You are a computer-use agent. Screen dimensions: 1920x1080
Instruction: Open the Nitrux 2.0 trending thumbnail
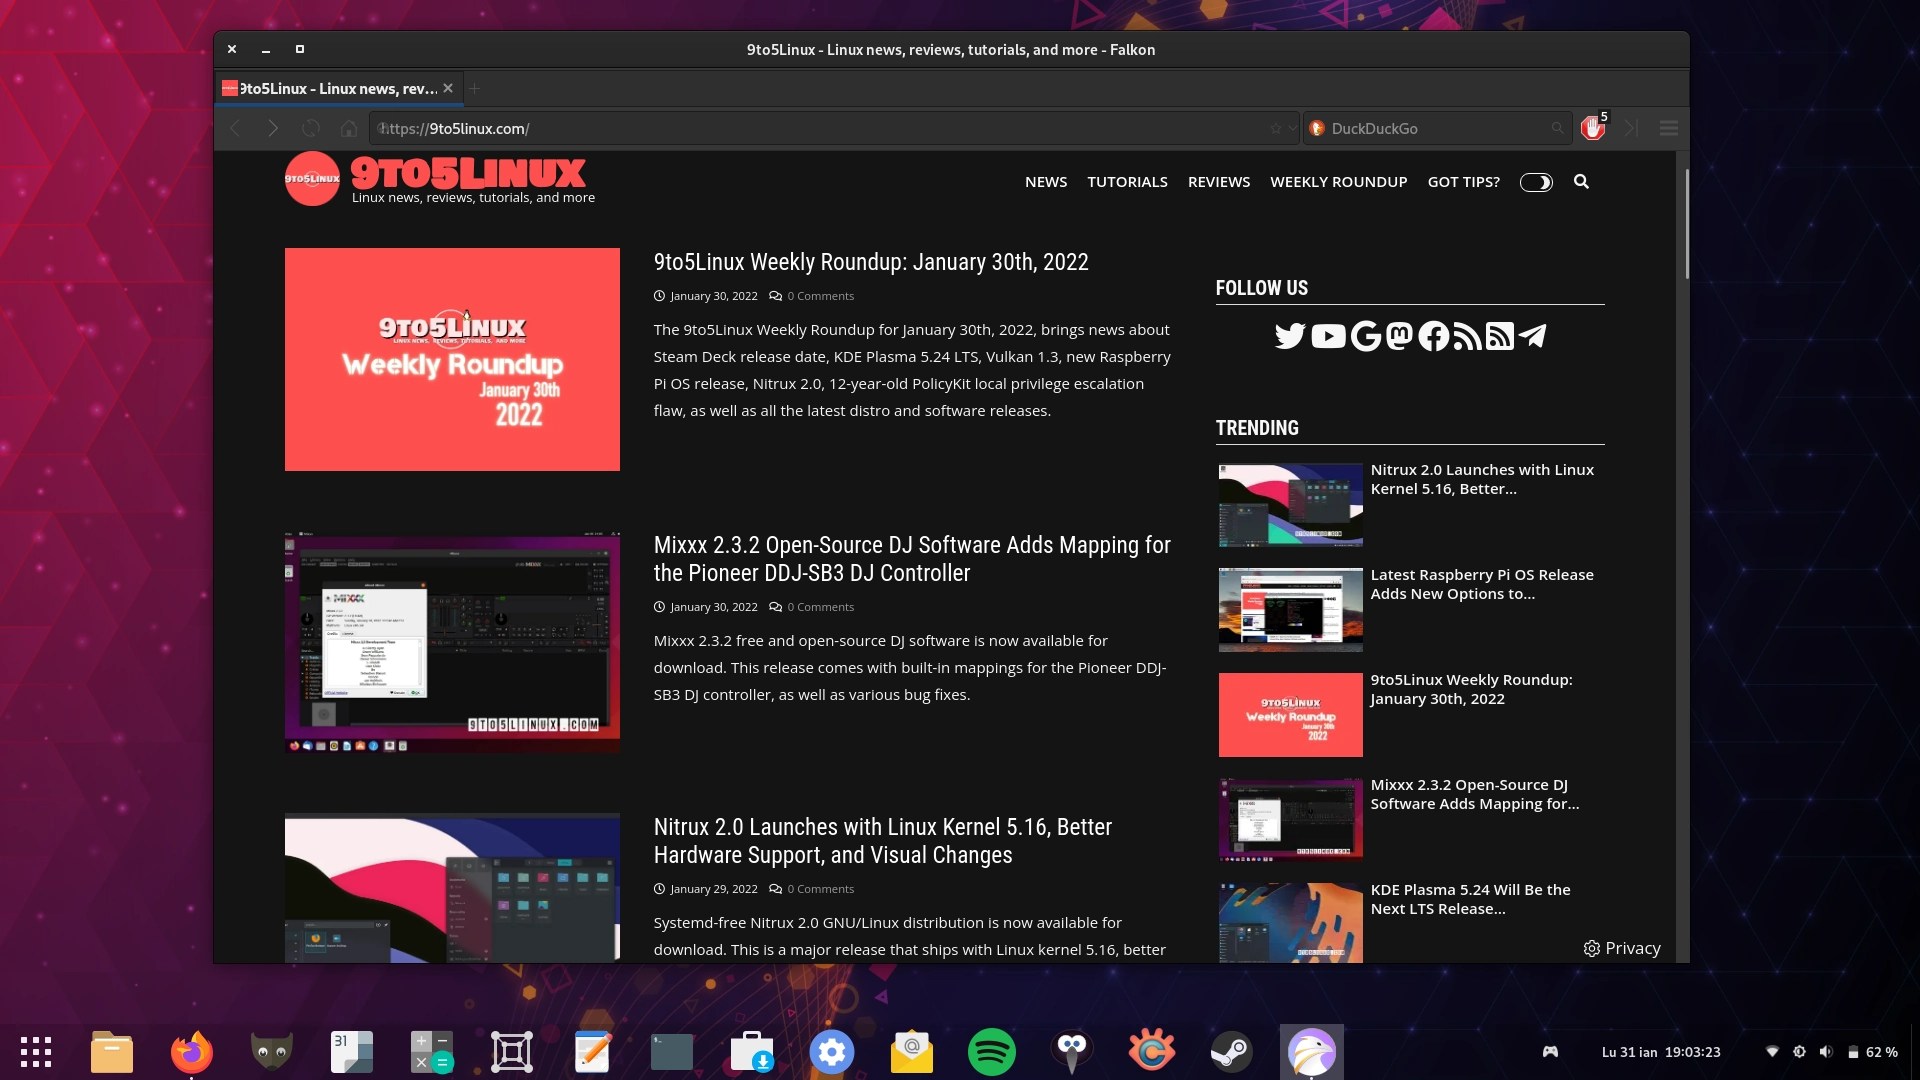tap(1290, 504)
